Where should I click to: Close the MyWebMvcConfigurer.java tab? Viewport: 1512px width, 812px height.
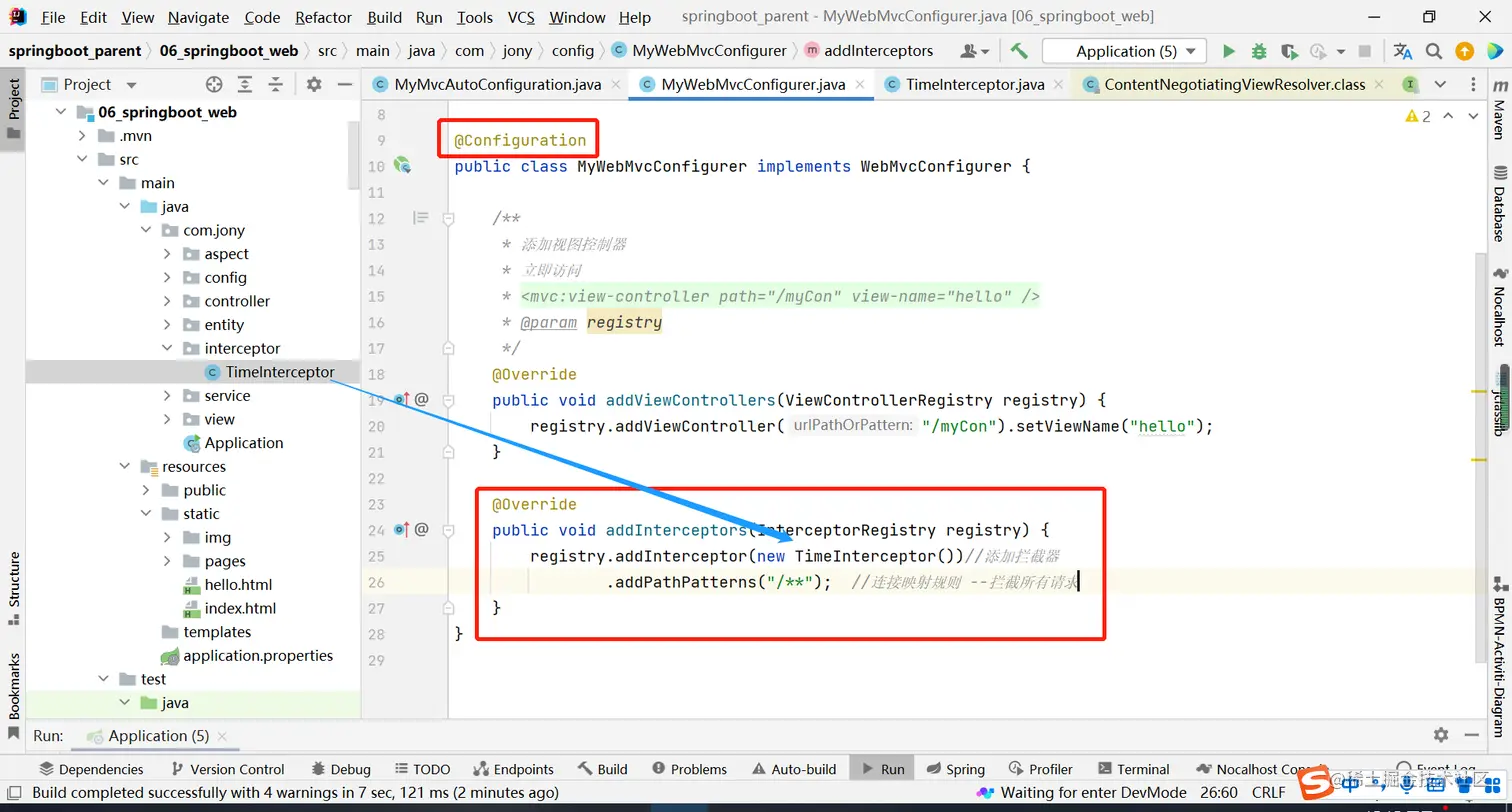point(860,85)
